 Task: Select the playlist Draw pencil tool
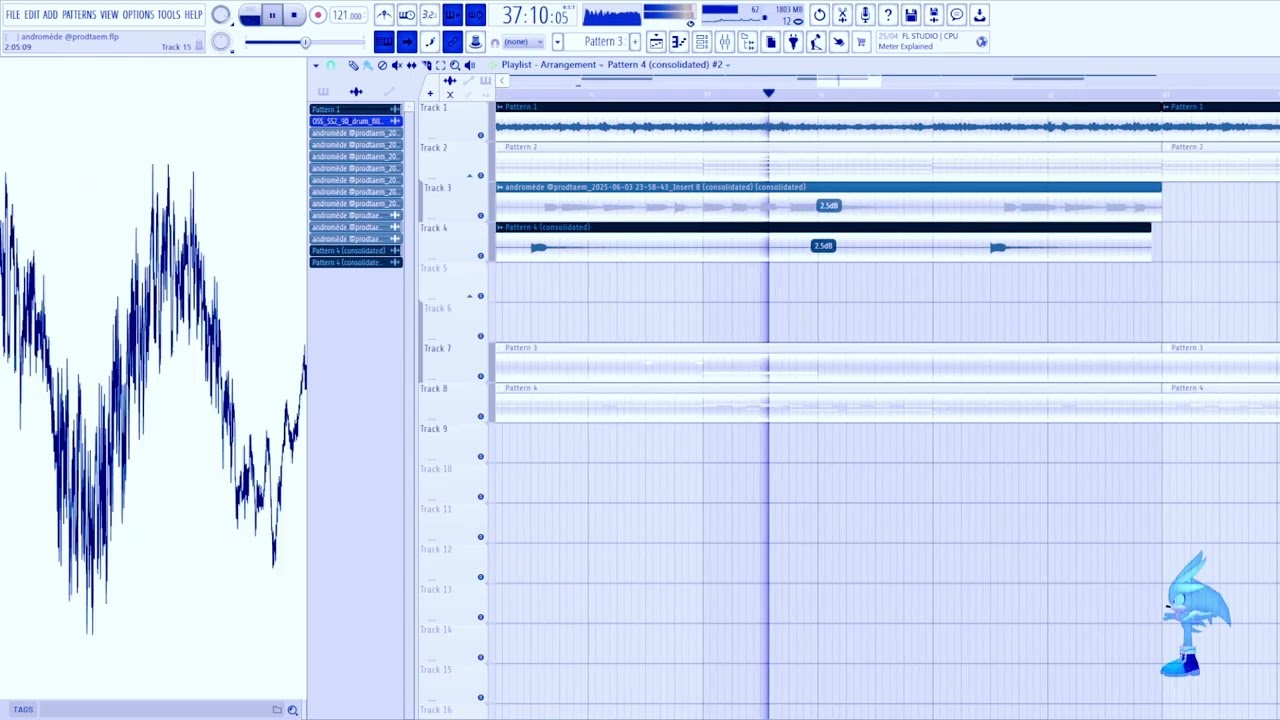point(353,65)
